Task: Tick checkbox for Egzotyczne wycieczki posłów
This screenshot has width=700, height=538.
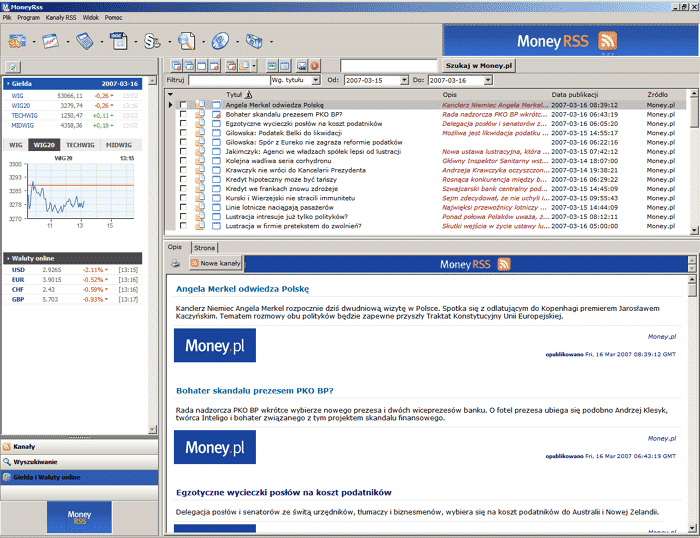Action: 183,124
